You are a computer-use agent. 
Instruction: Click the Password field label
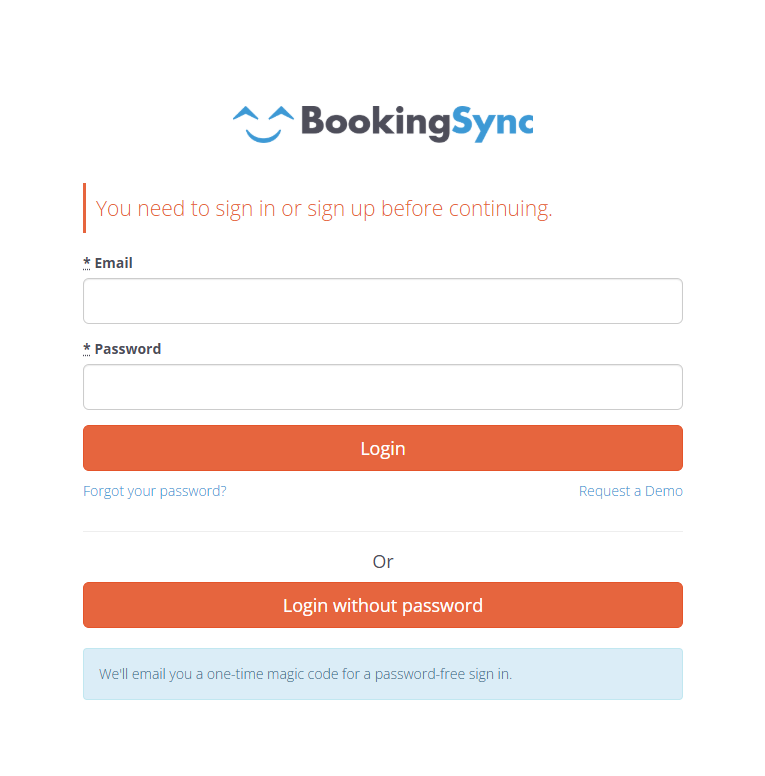pos(128,349)
